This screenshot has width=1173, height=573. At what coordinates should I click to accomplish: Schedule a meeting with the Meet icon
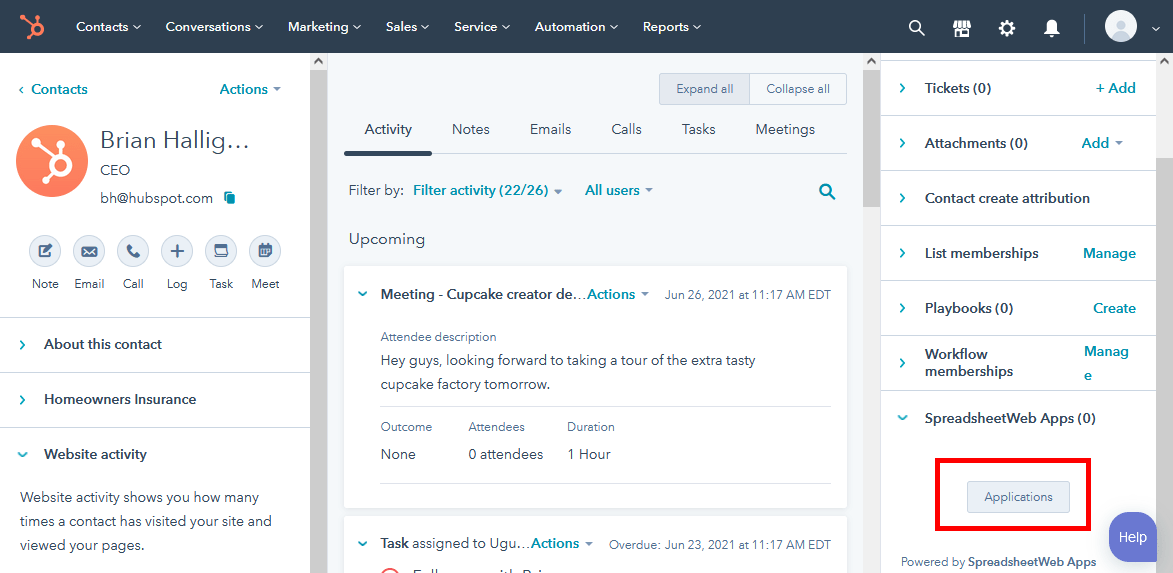(265, 251)
